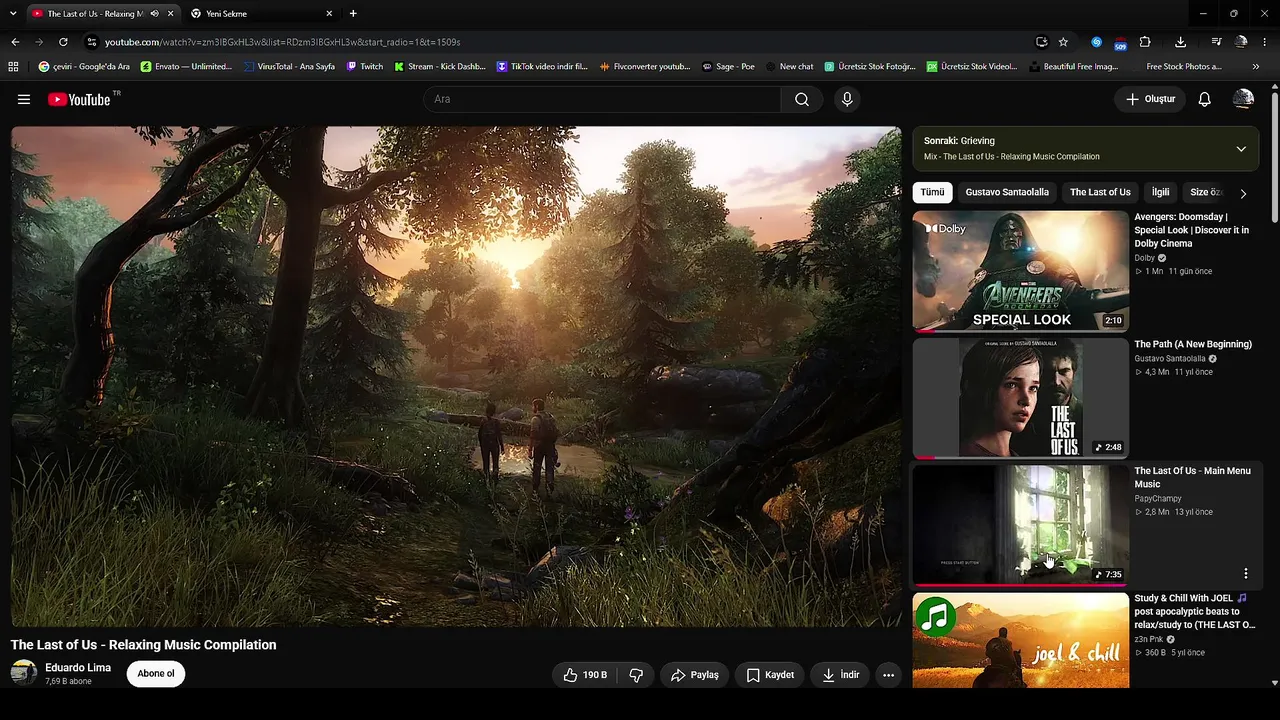Click inside the Ara search field

click(x=602, y=99)
